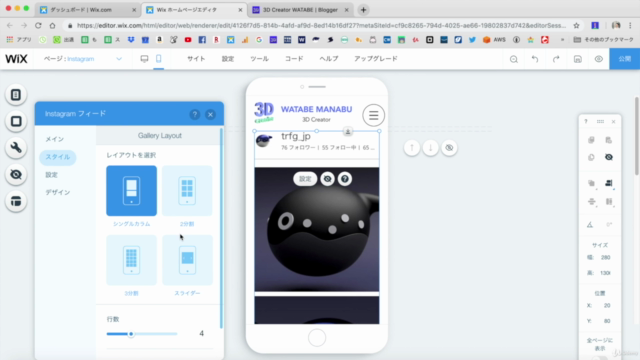
Task: Choose the シングルカラム layout option
Action: (x=131, y=191)
